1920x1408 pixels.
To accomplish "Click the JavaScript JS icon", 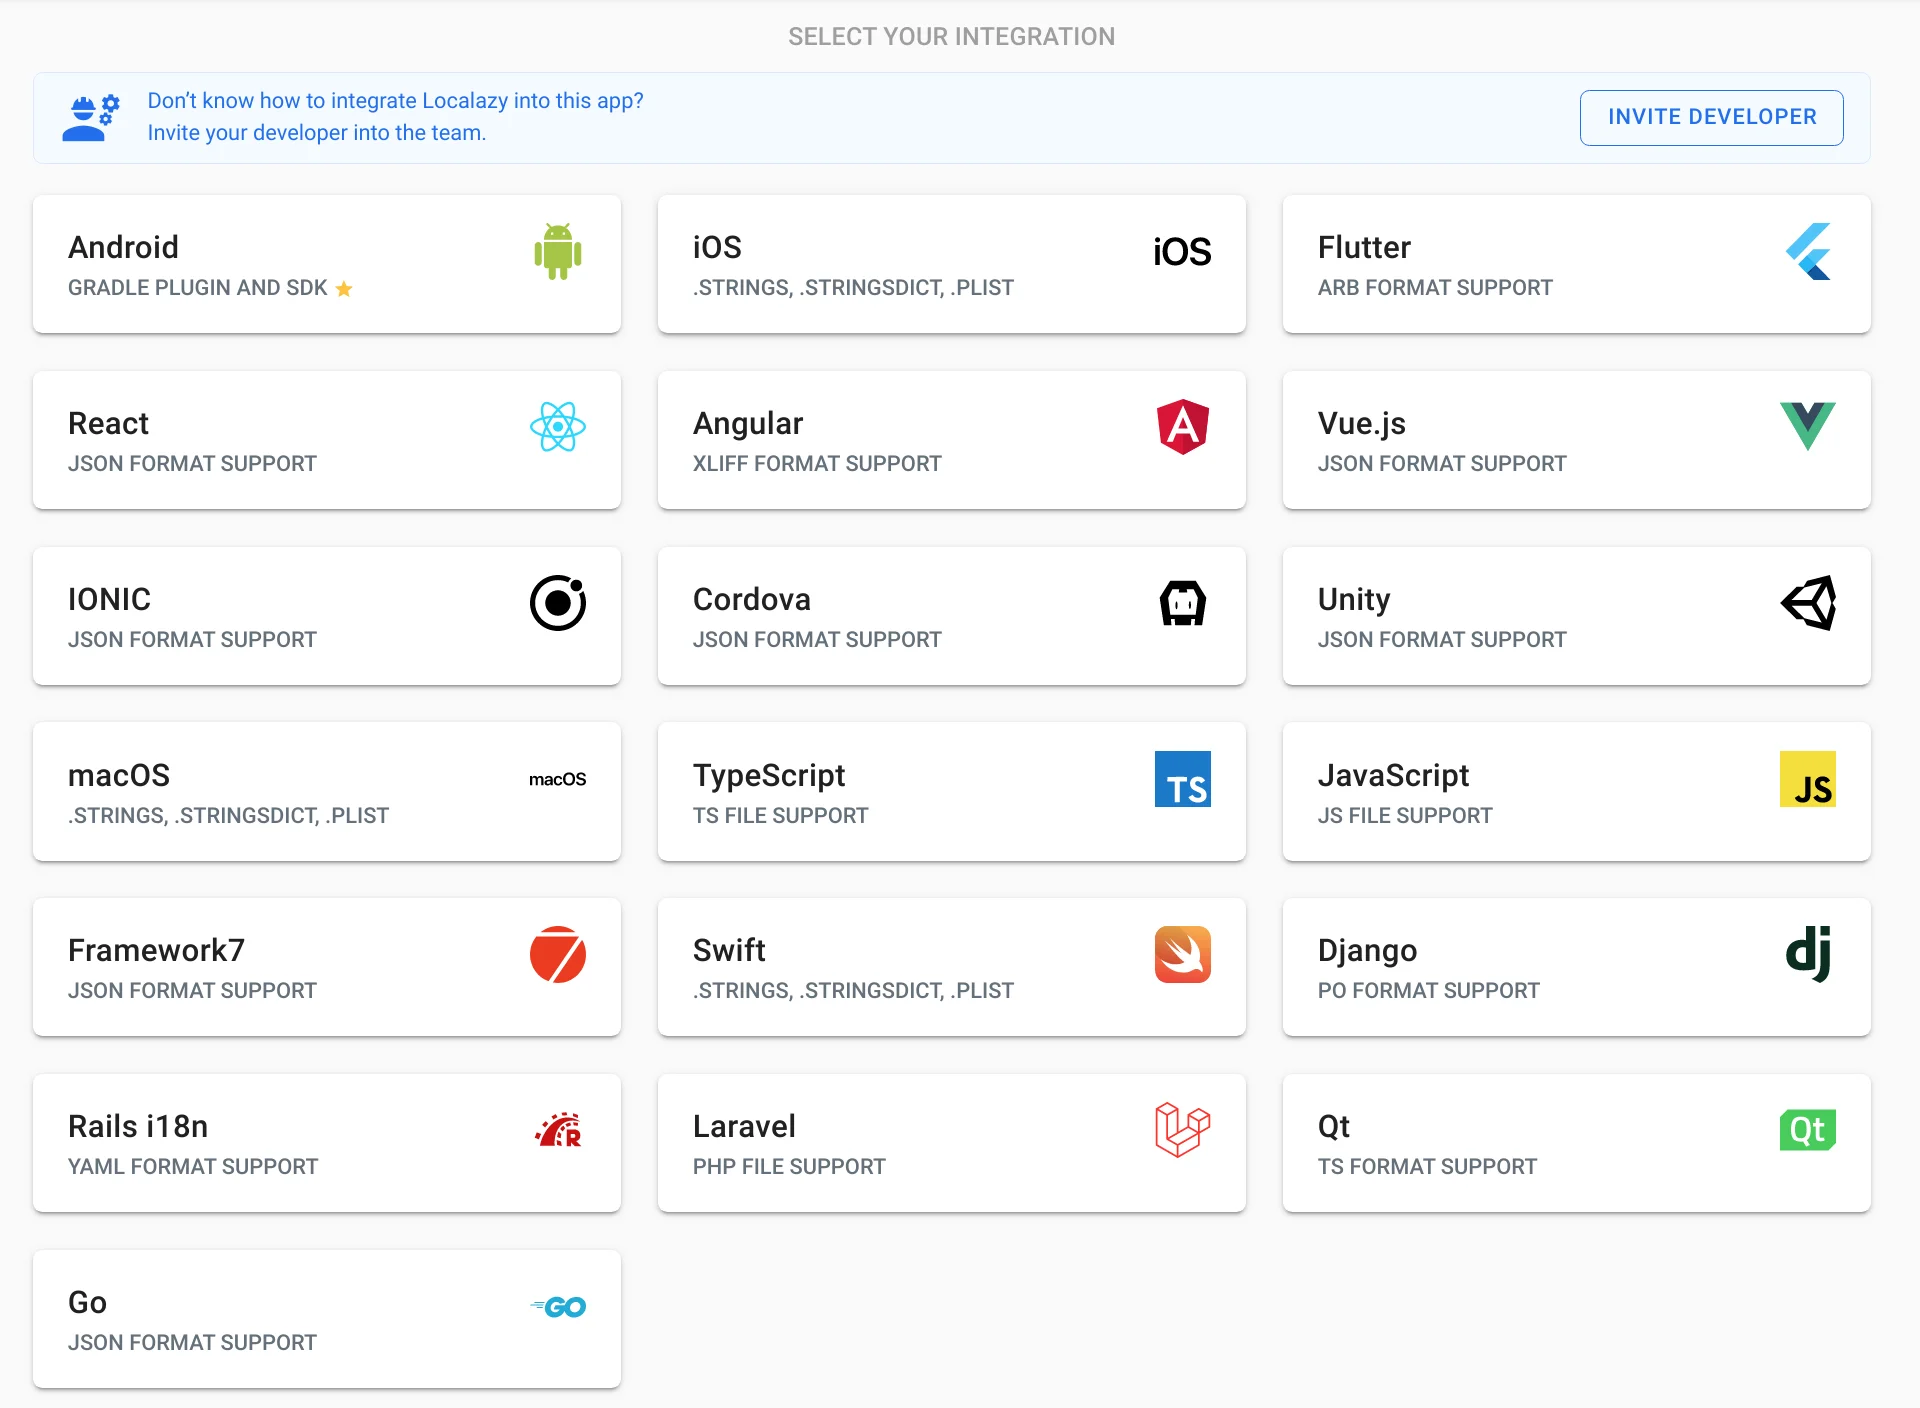I will coord(1809,780).
